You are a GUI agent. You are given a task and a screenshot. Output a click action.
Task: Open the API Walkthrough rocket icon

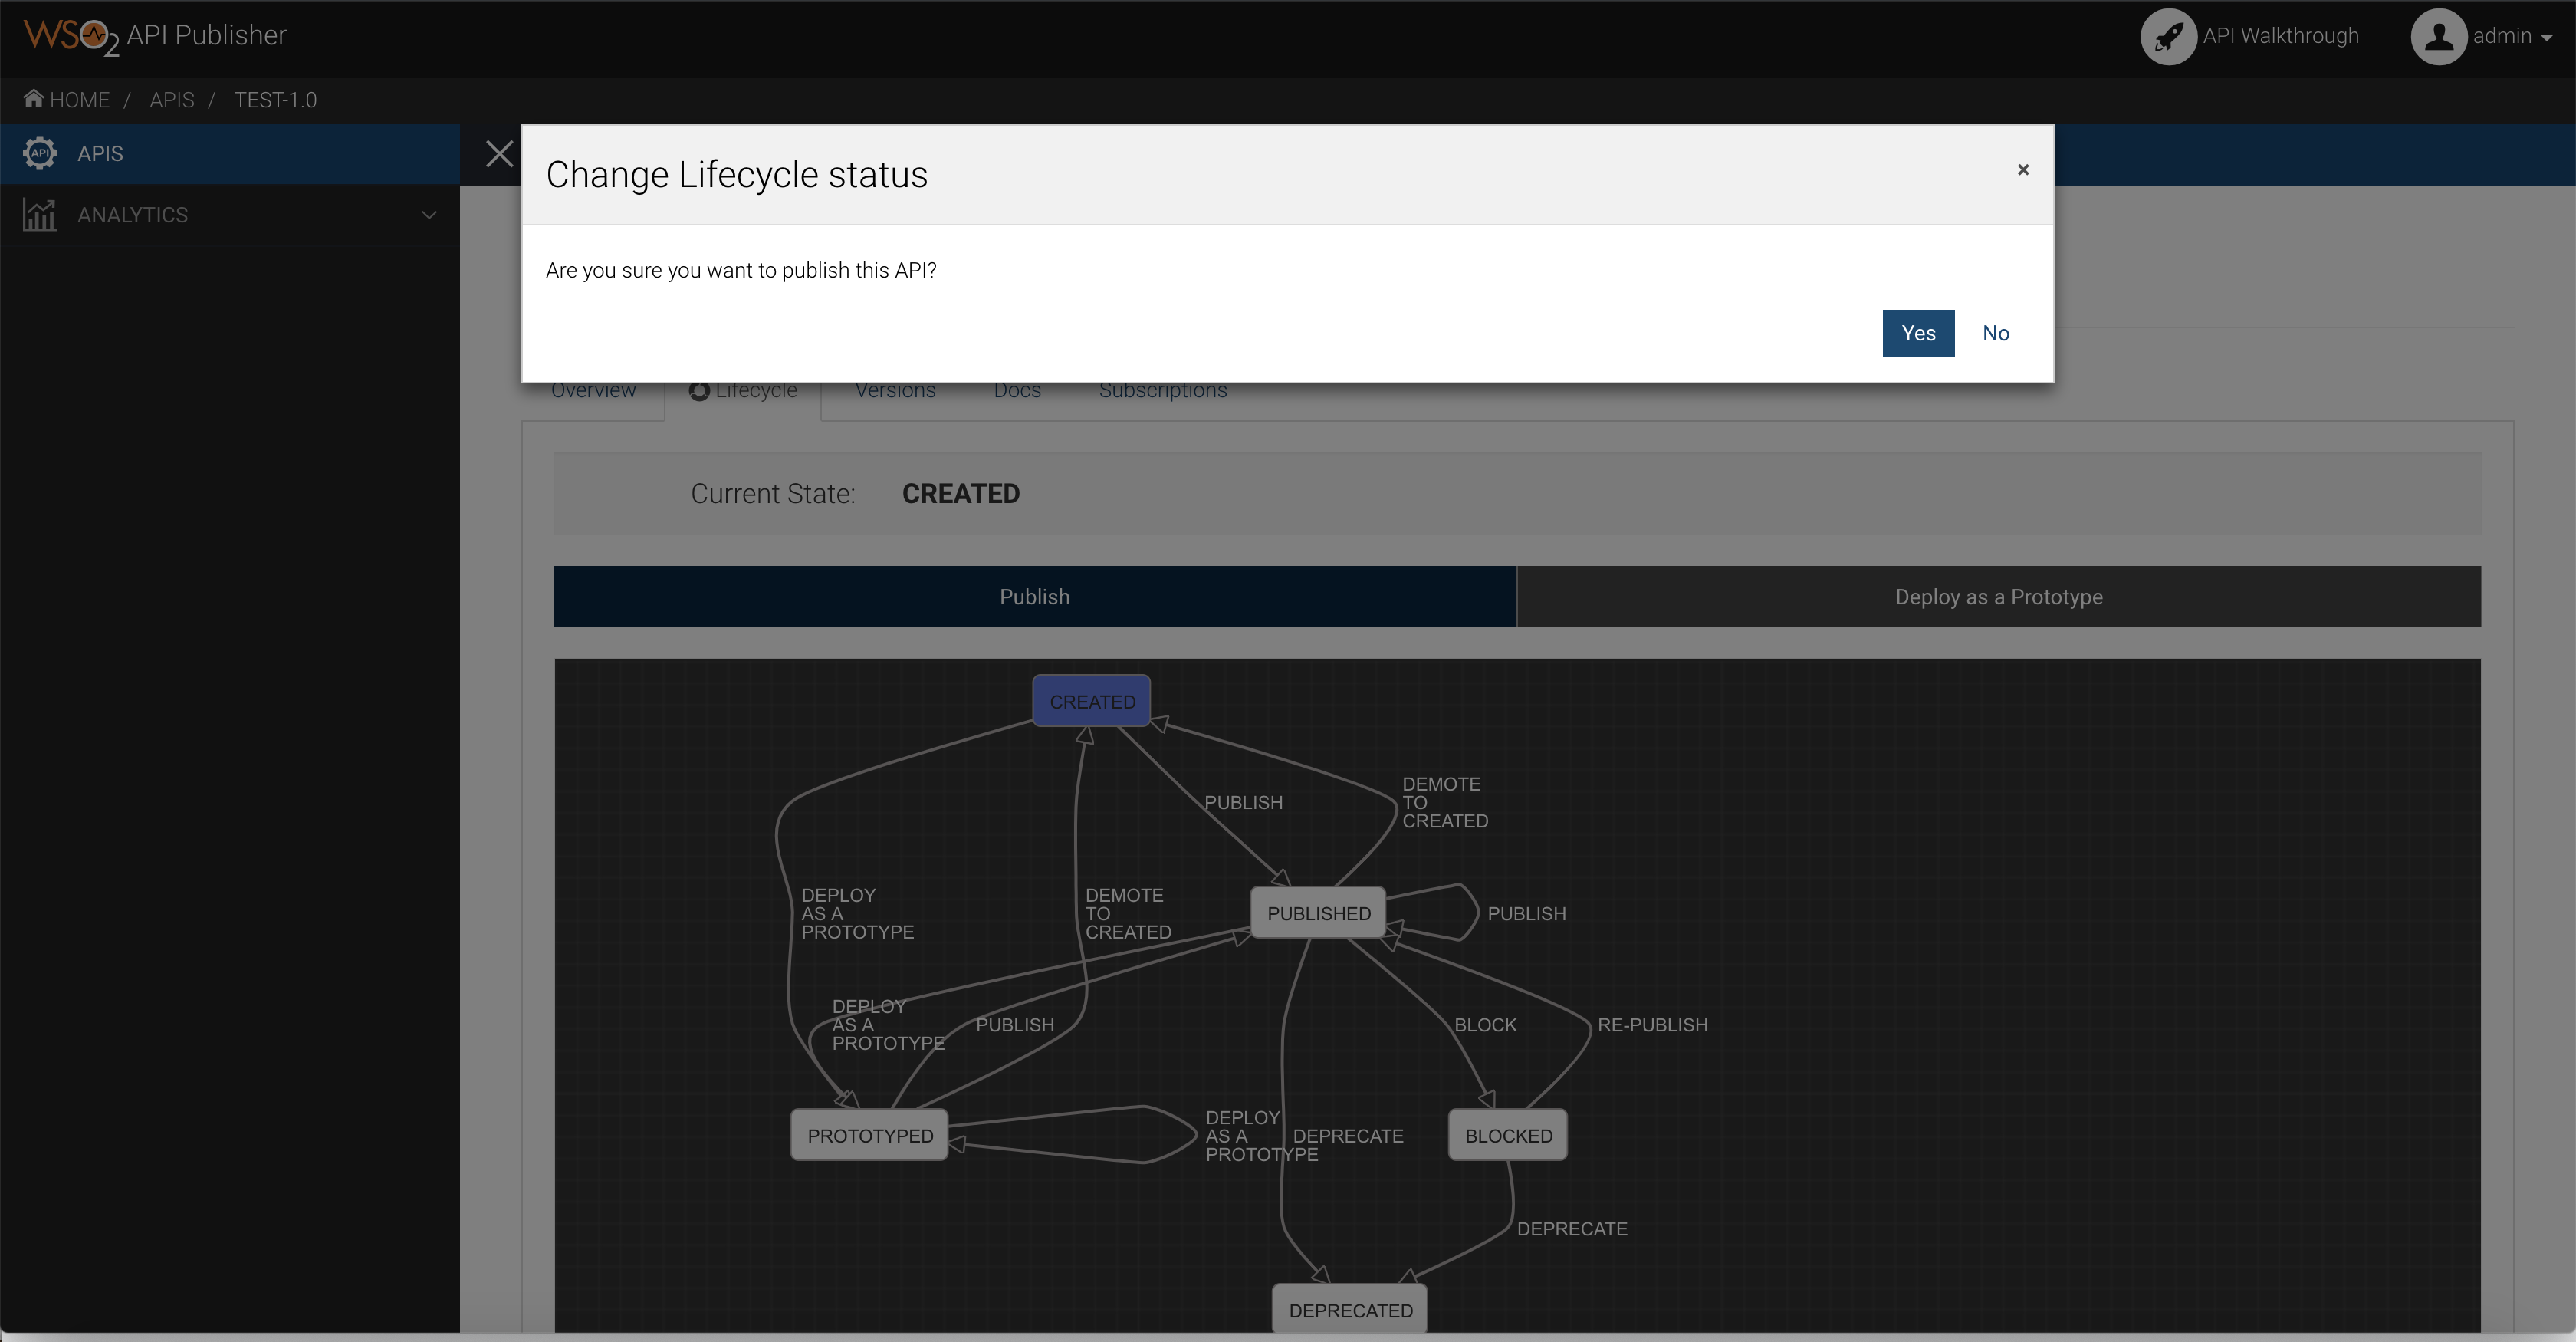2168,36
